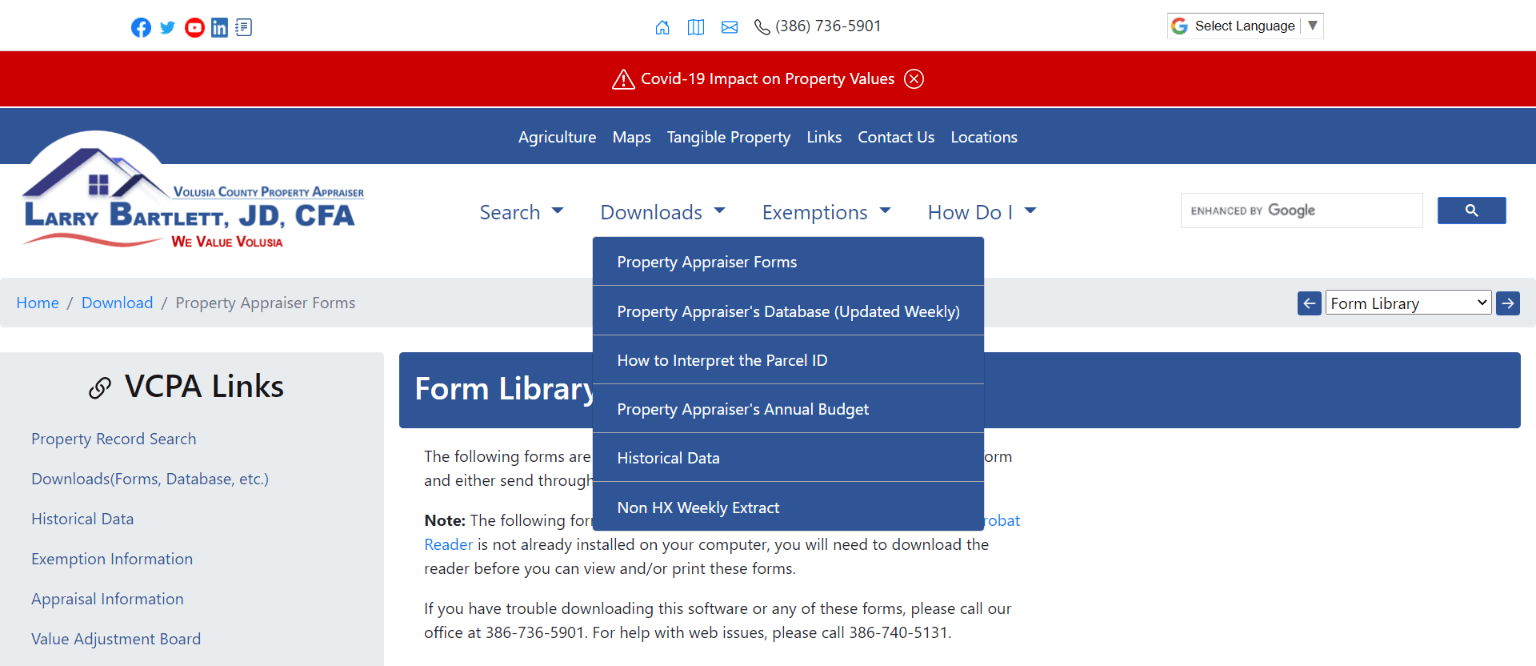Open the Facebook social media icon

[x=141, y=27]
